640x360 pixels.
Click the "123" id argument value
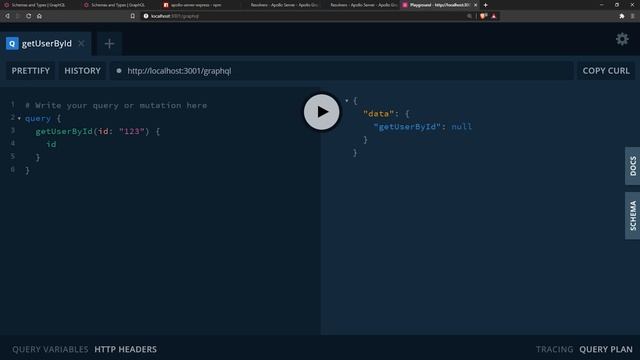(132, 131)
